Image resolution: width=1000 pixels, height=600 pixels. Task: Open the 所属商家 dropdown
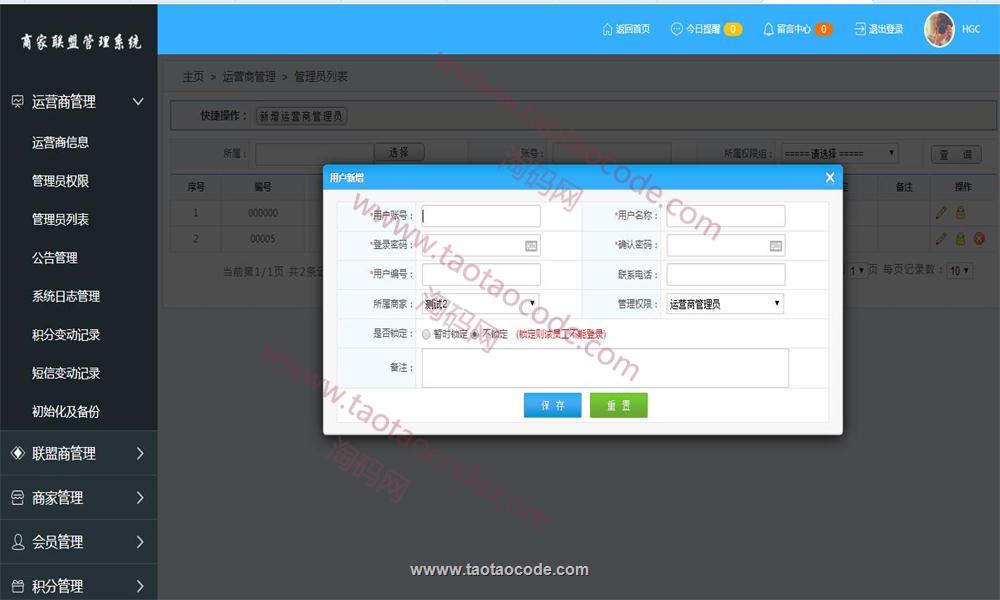pyautogui.click(x=480, y=303)
